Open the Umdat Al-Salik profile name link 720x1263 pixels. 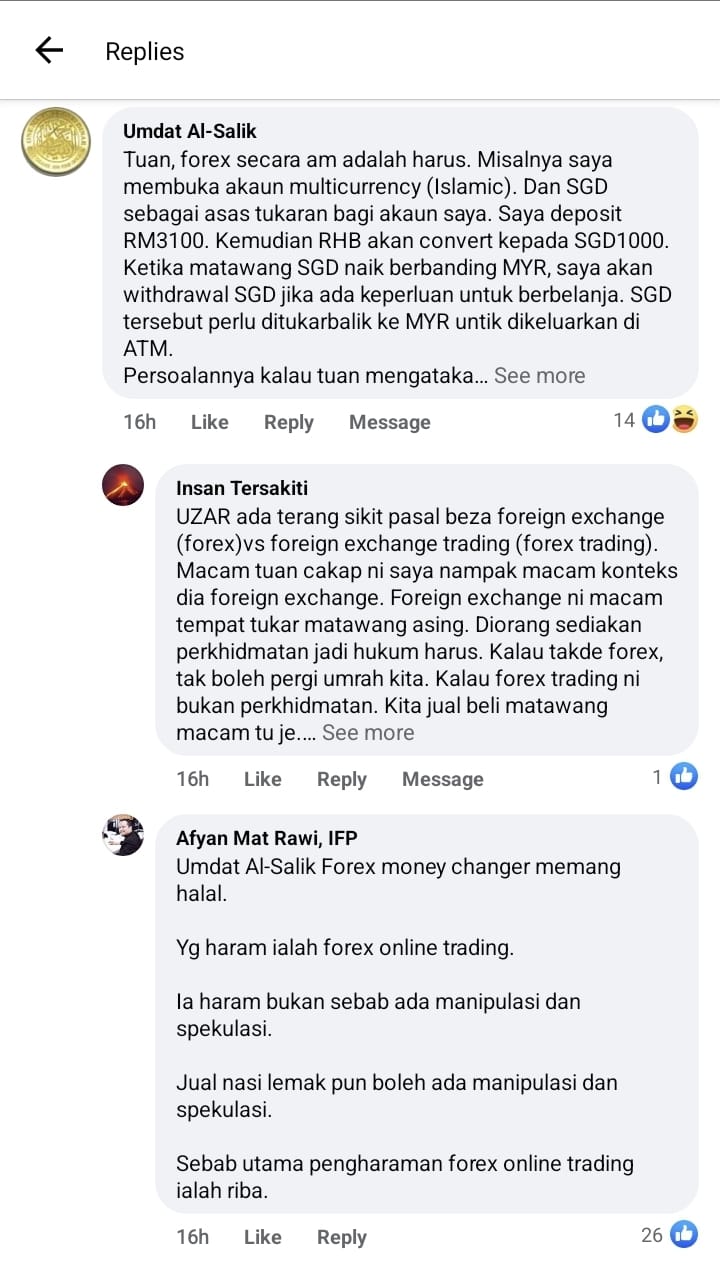pos(189,131)
